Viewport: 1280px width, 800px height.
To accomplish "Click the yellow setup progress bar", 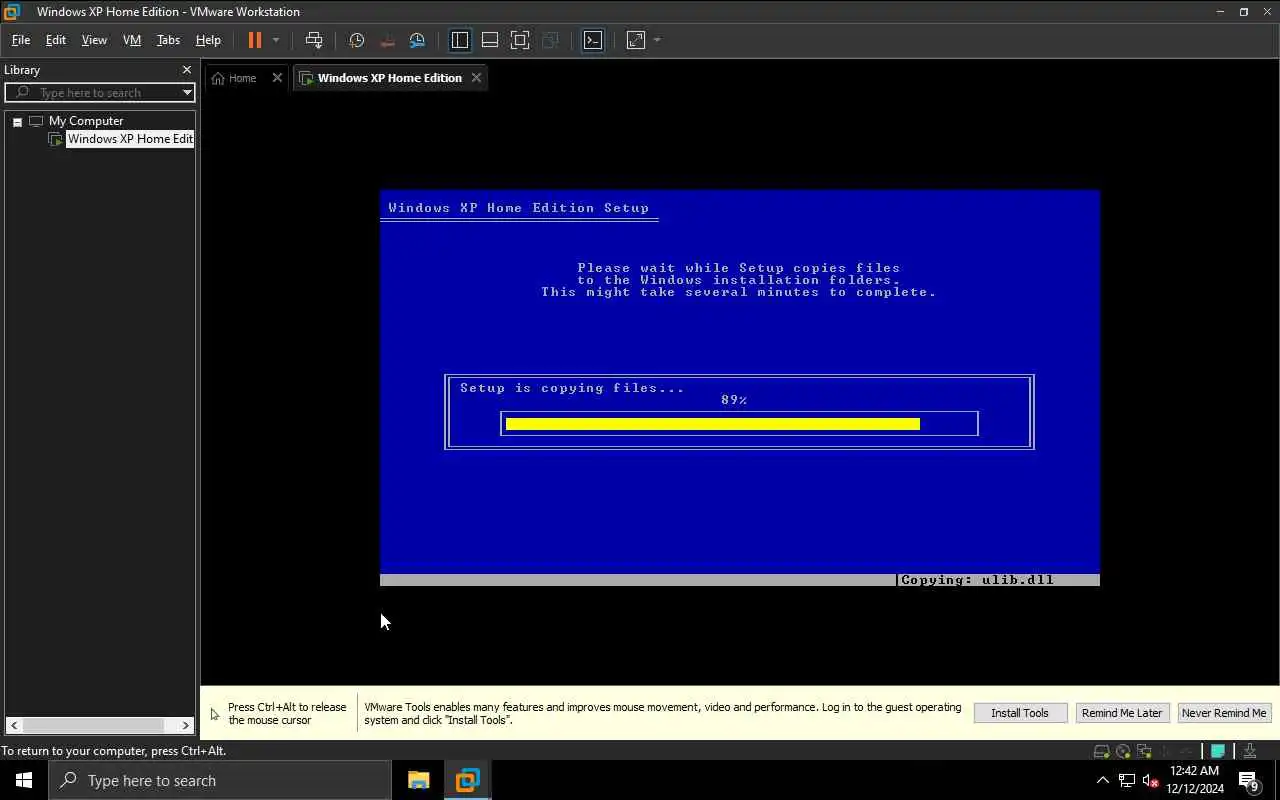I will [x=712, y=424].
